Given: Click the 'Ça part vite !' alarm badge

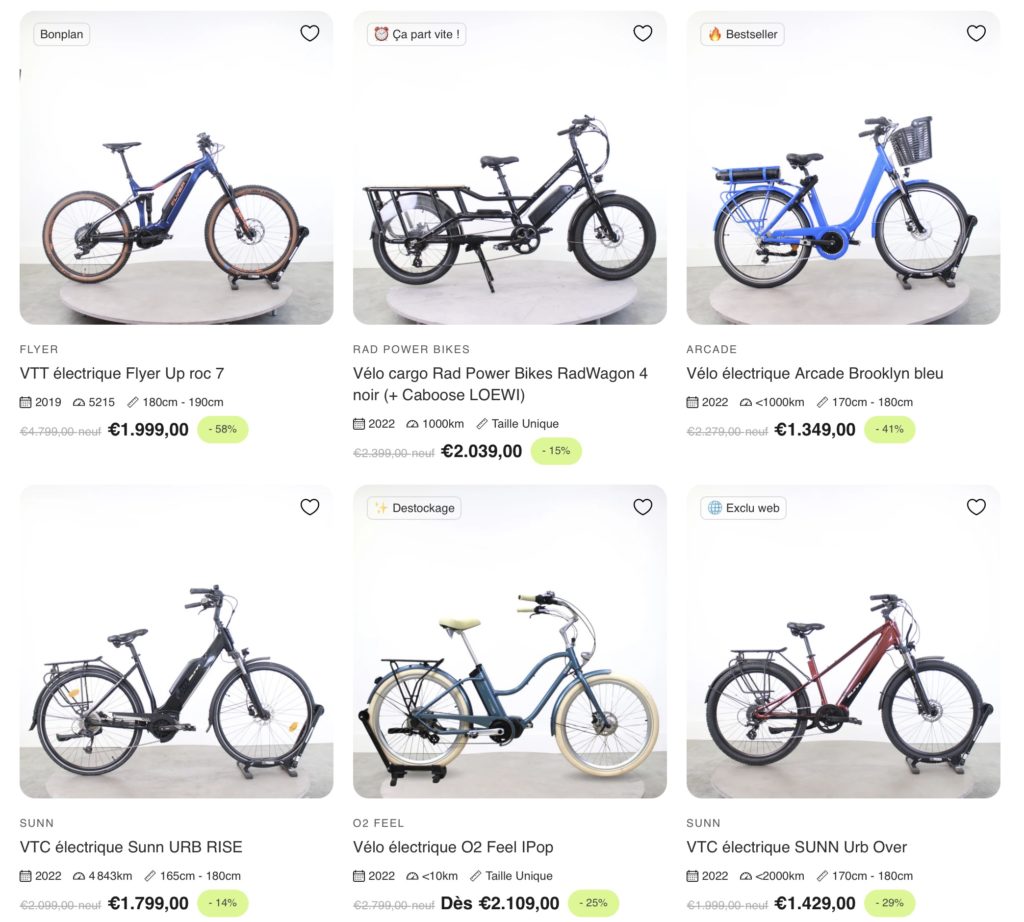Looking at the screenshot, I should (417, 34).
